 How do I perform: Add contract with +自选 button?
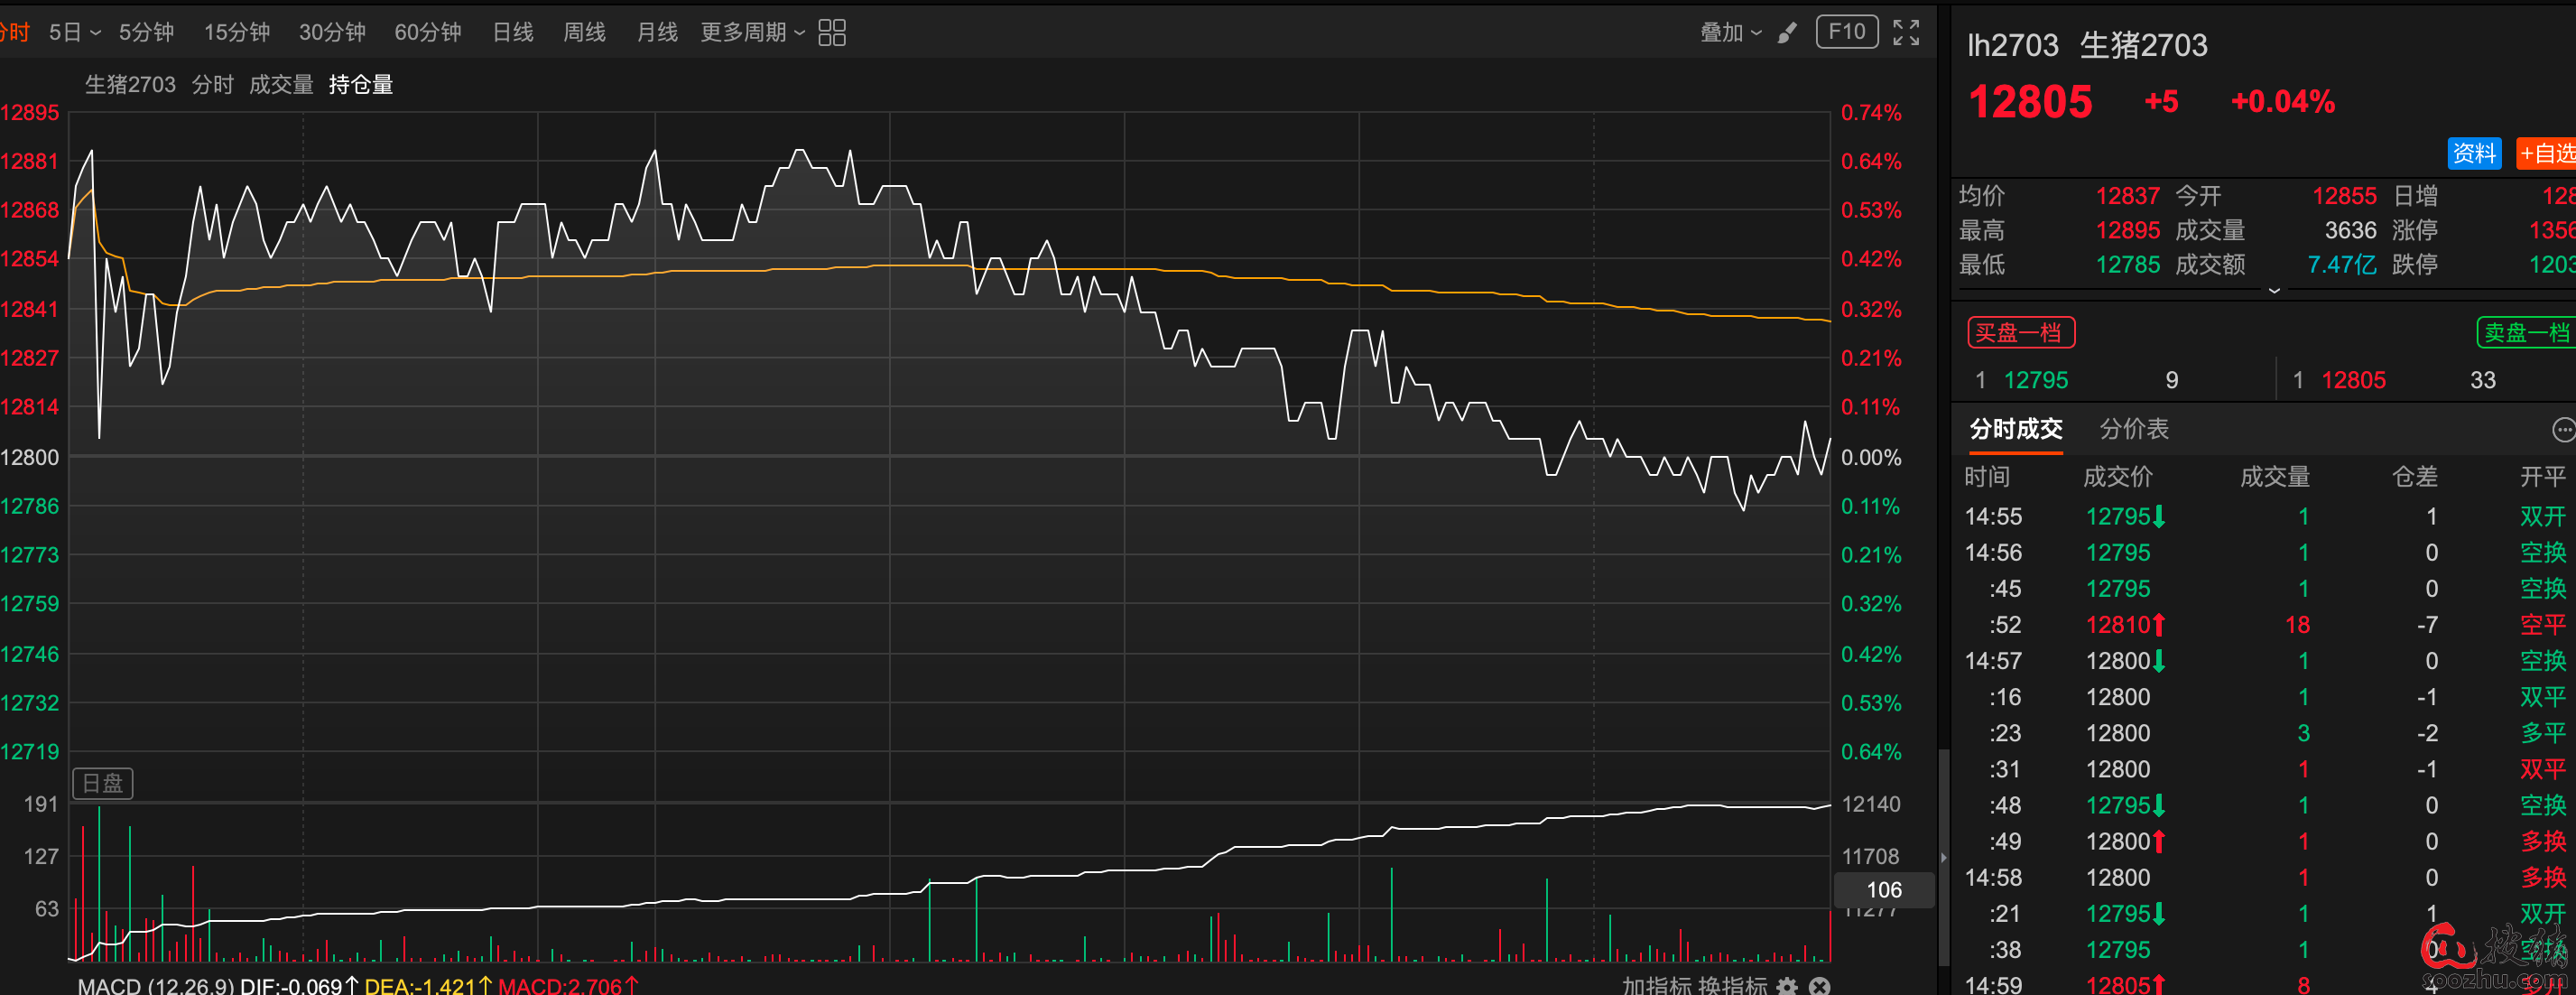tap(2546, 153)
